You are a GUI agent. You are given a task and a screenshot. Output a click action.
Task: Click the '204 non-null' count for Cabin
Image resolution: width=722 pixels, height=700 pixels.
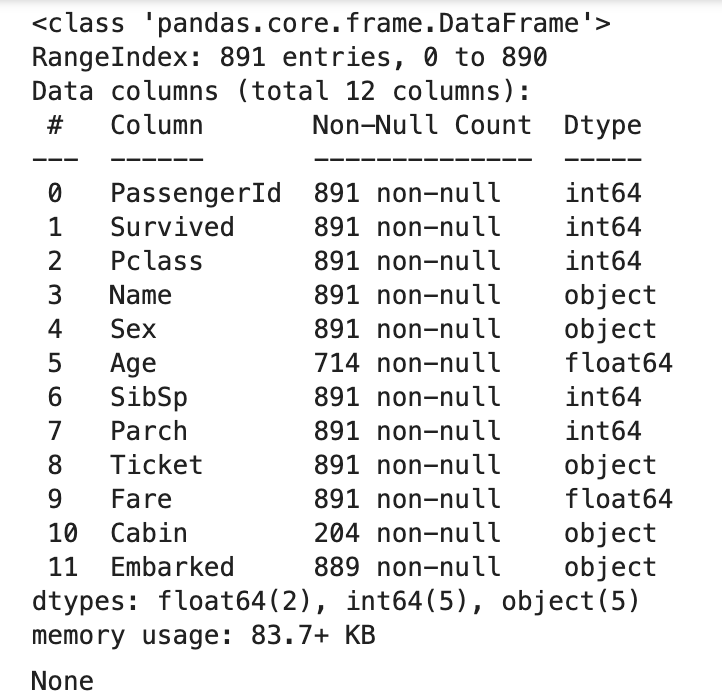[406, 533]
